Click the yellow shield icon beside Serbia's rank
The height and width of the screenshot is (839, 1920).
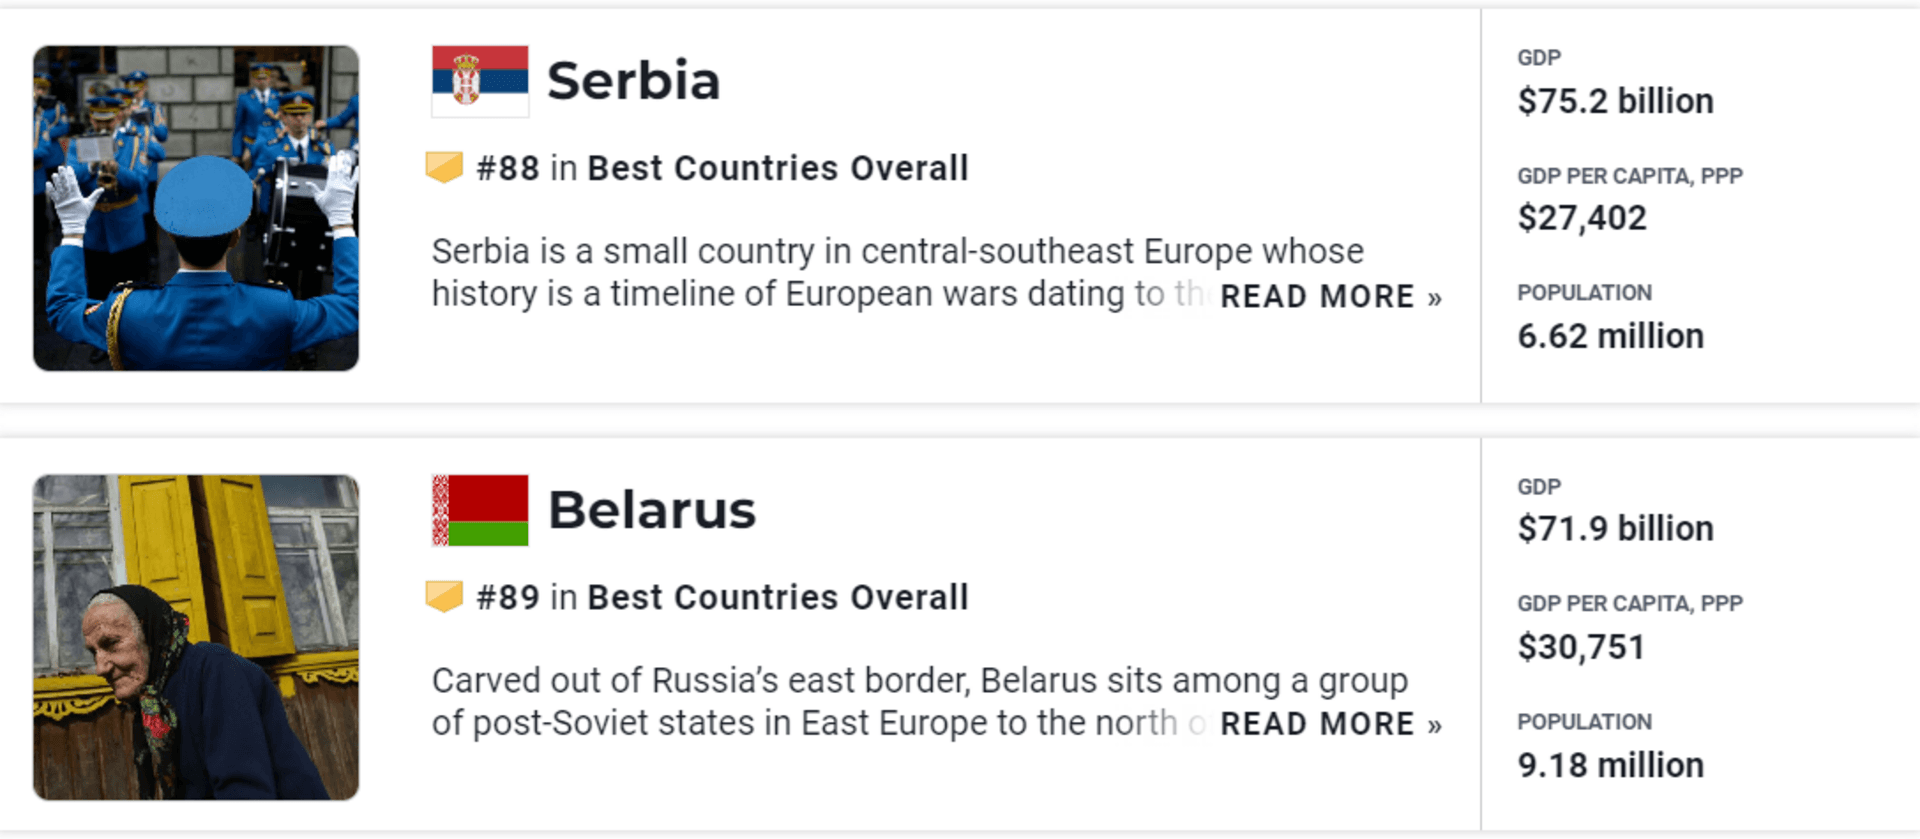click(443, 168)
